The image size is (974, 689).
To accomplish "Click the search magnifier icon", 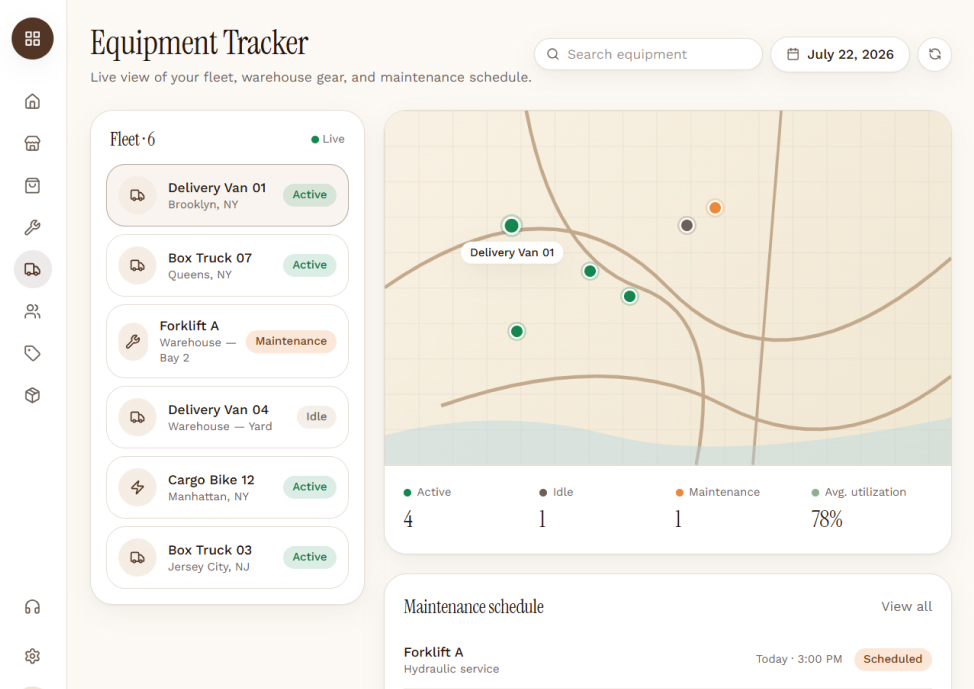I will 553,54.
